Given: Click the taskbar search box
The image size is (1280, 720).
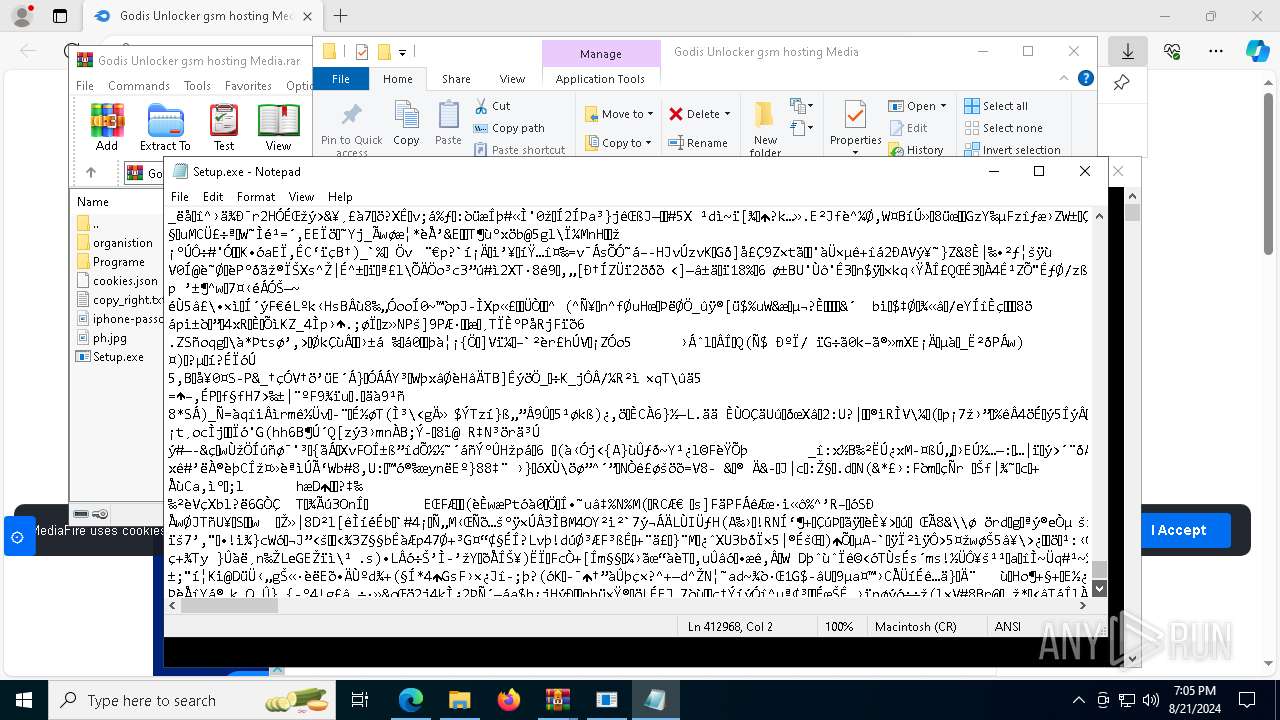Looking at the screenshot, I should coord(193,700).
